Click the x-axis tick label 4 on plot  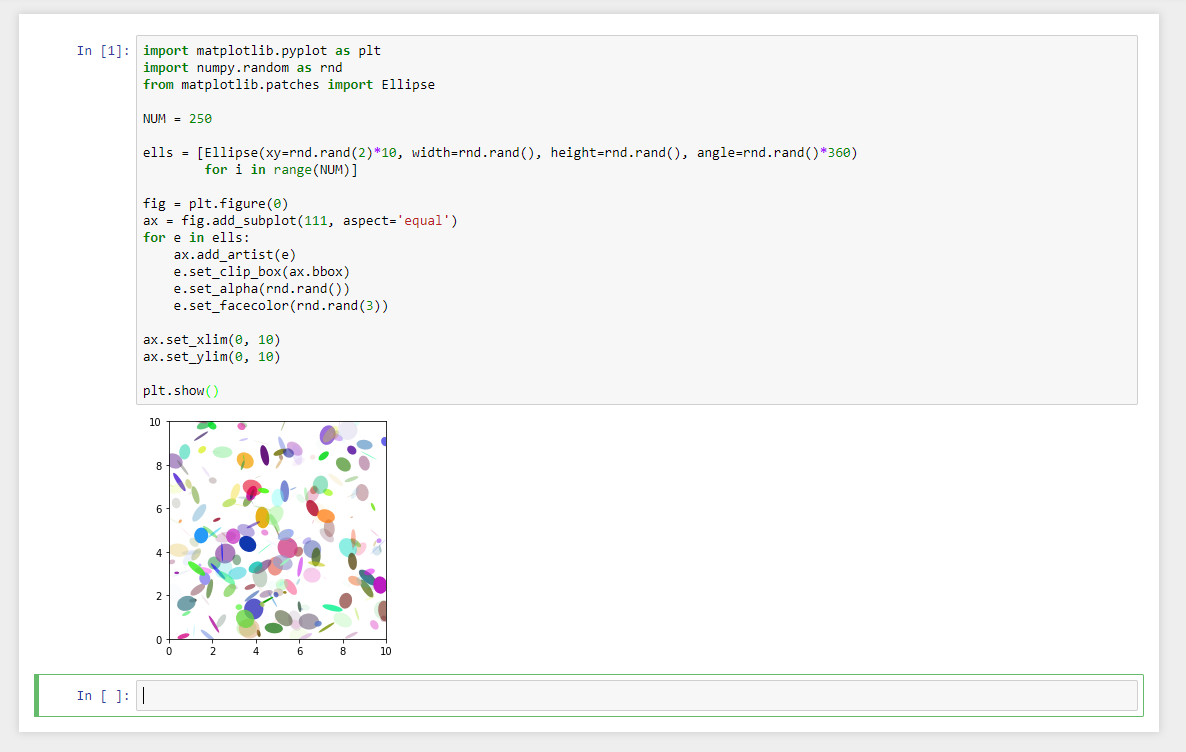pyautogui.click(x=256, y=651)
